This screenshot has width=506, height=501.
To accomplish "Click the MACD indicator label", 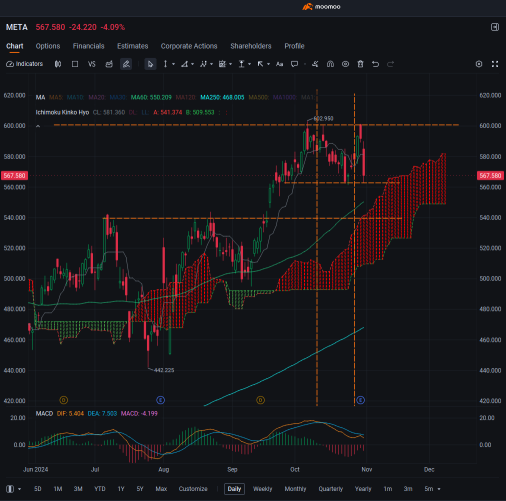I will pyautogui.click(x=44, y=413).
